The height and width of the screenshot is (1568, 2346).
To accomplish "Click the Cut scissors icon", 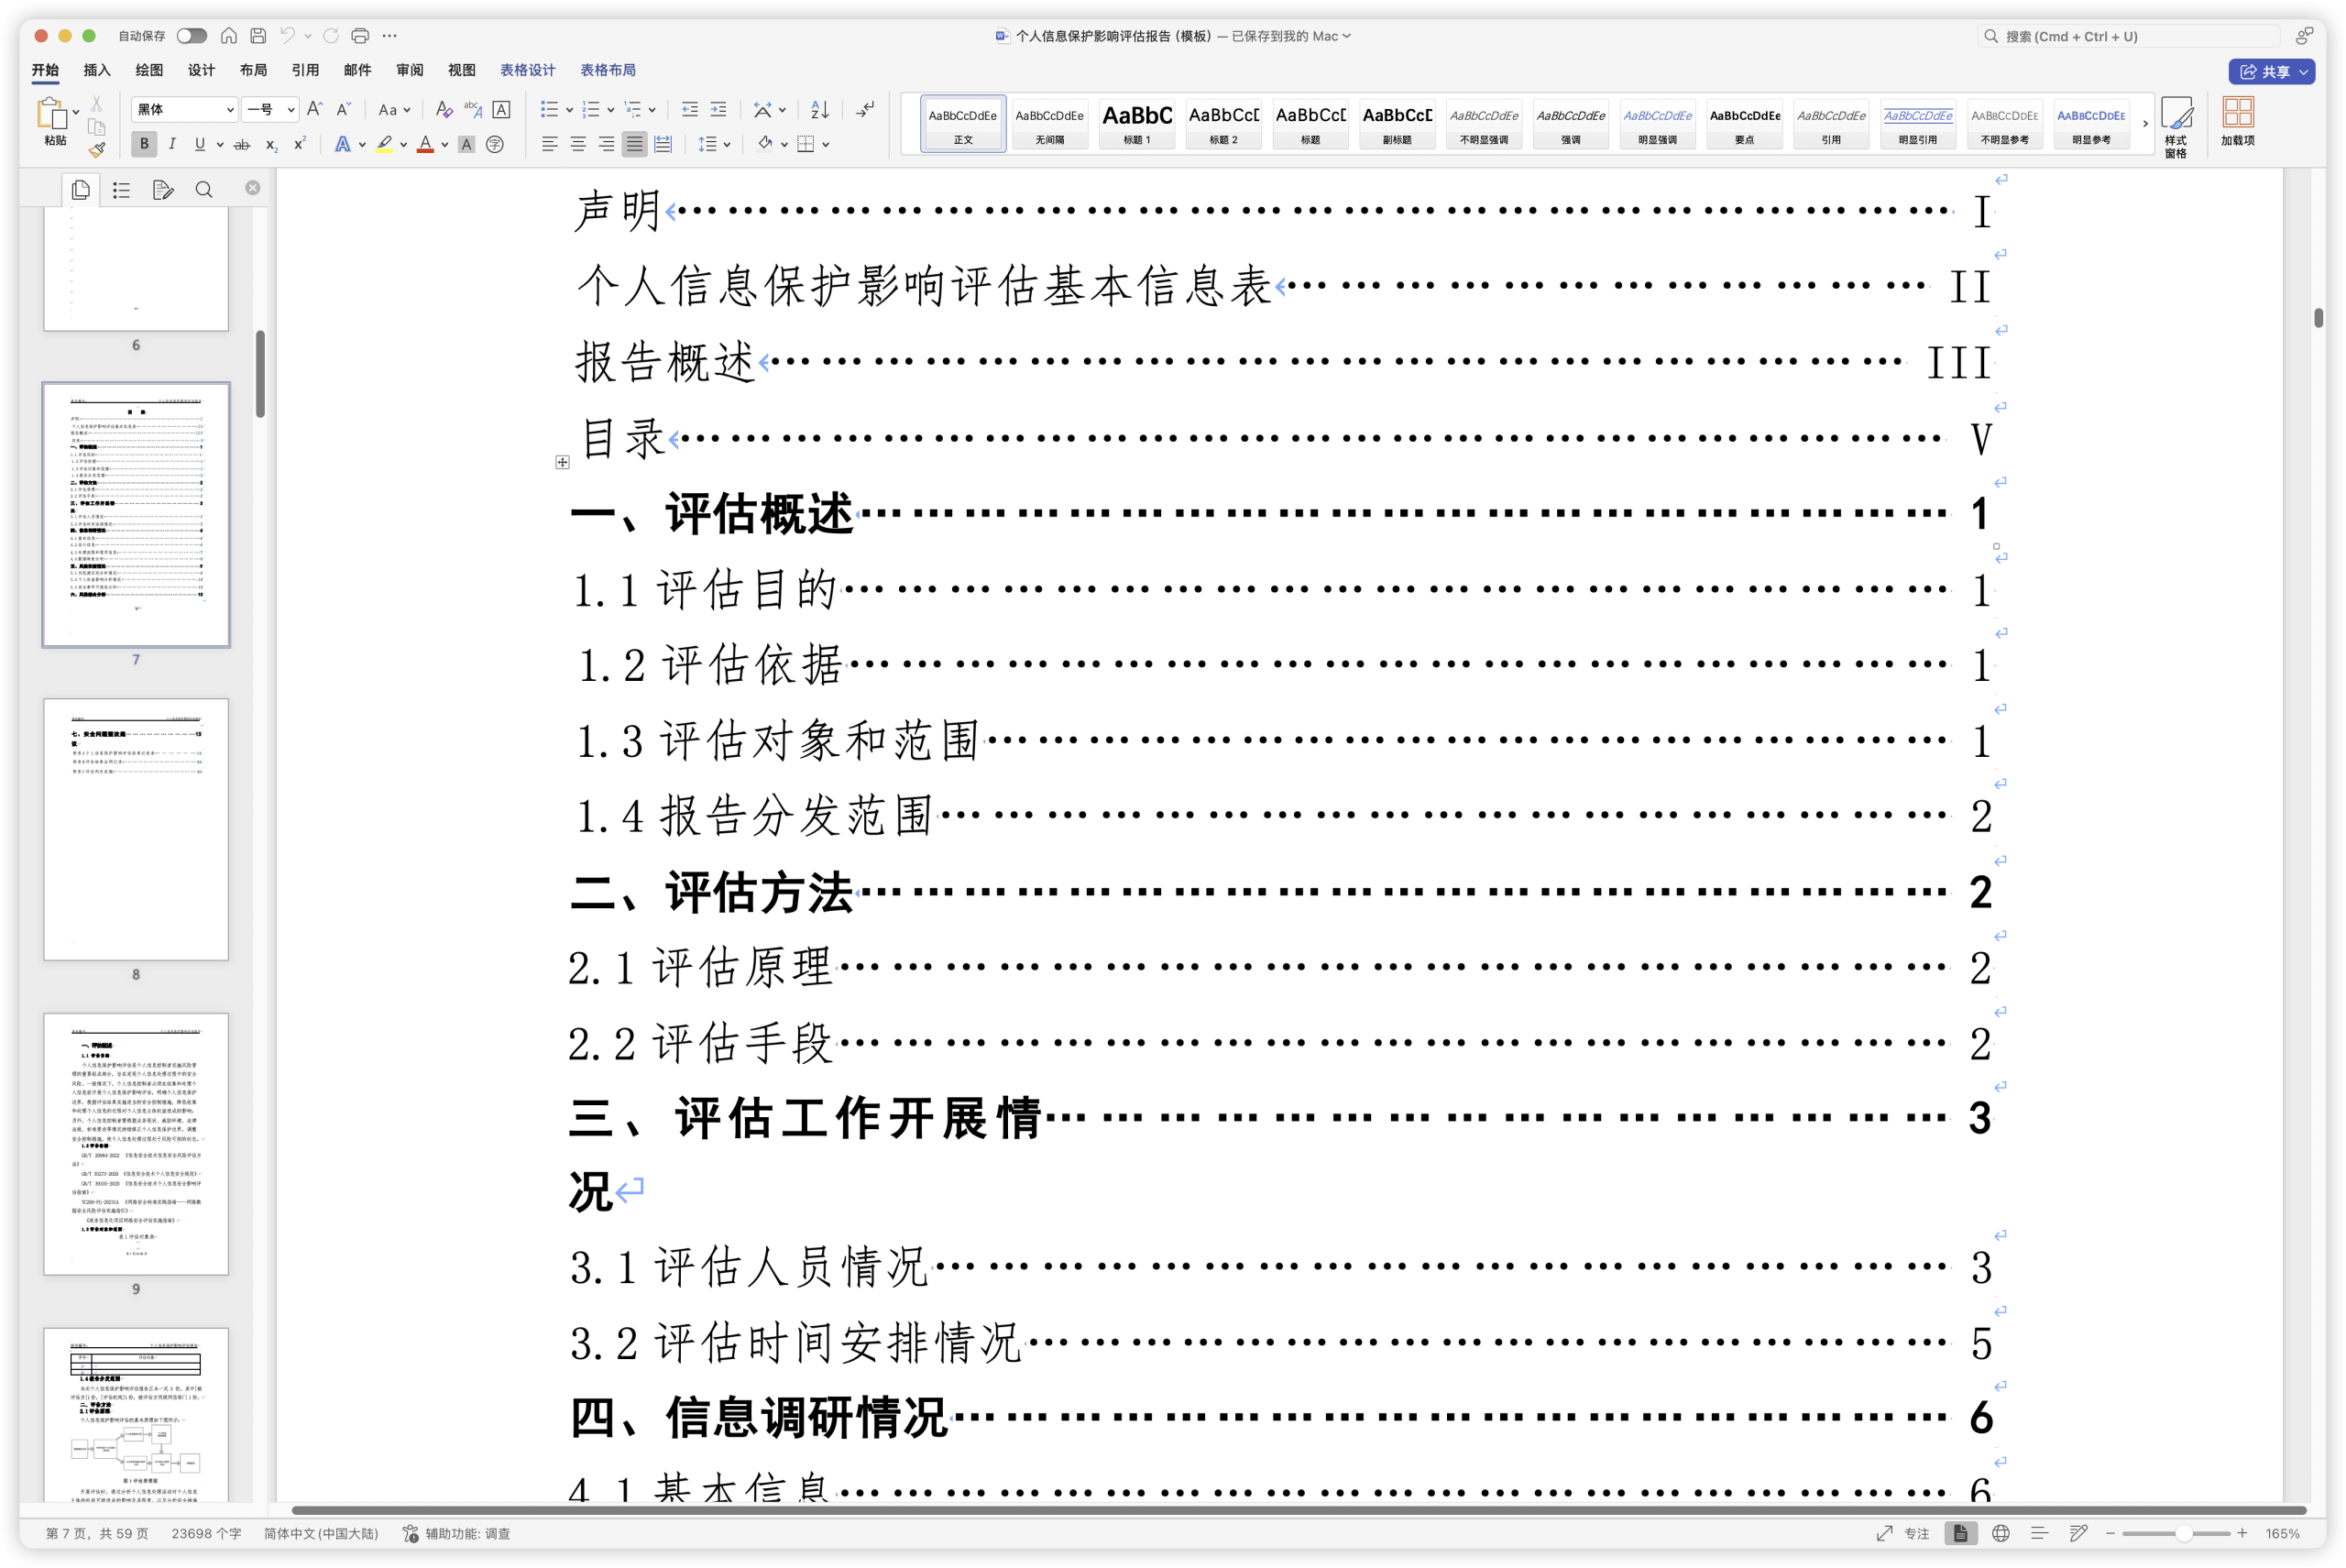I will [96, 104].
